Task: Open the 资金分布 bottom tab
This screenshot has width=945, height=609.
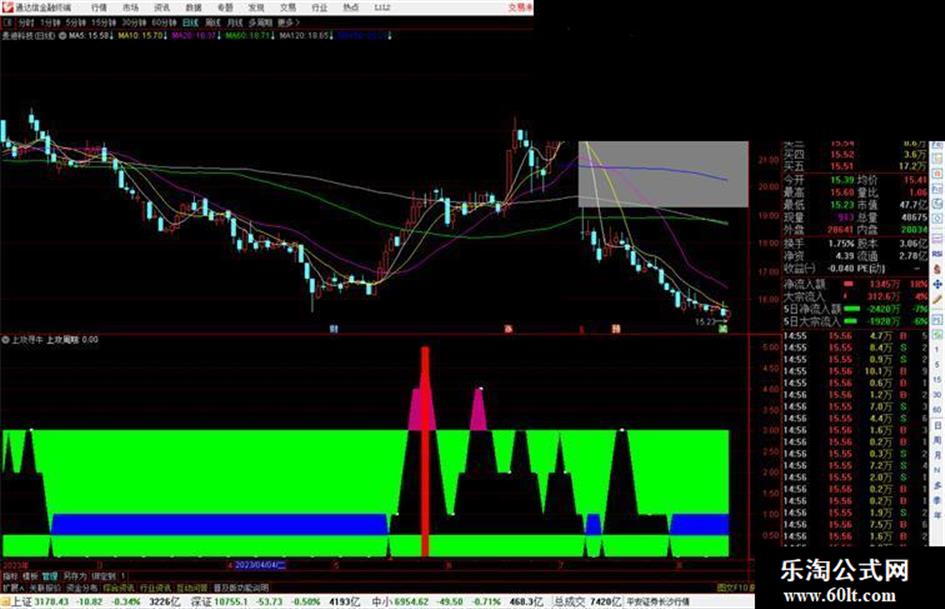Action: click(x=82, y=587)
